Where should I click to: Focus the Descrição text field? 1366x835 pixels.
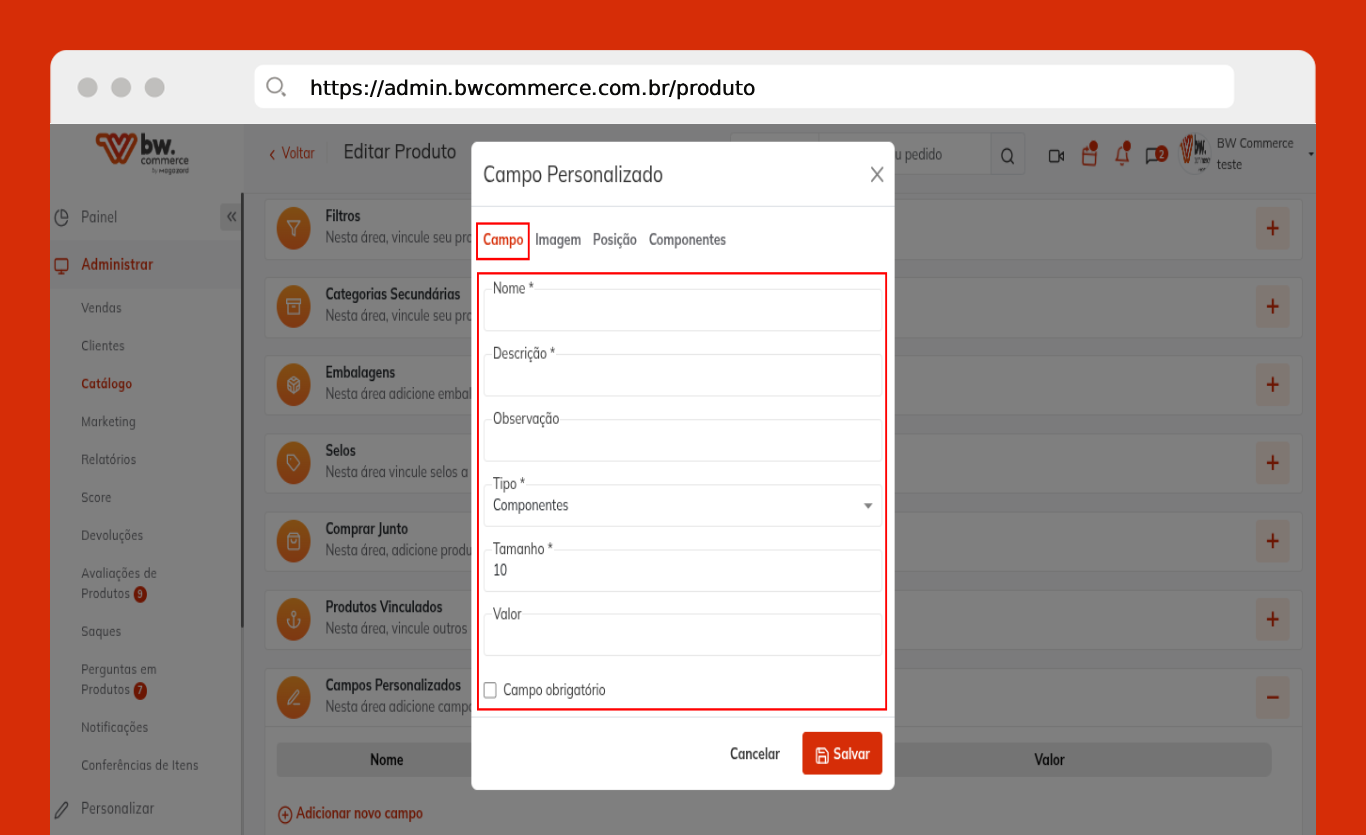point(683,375)
